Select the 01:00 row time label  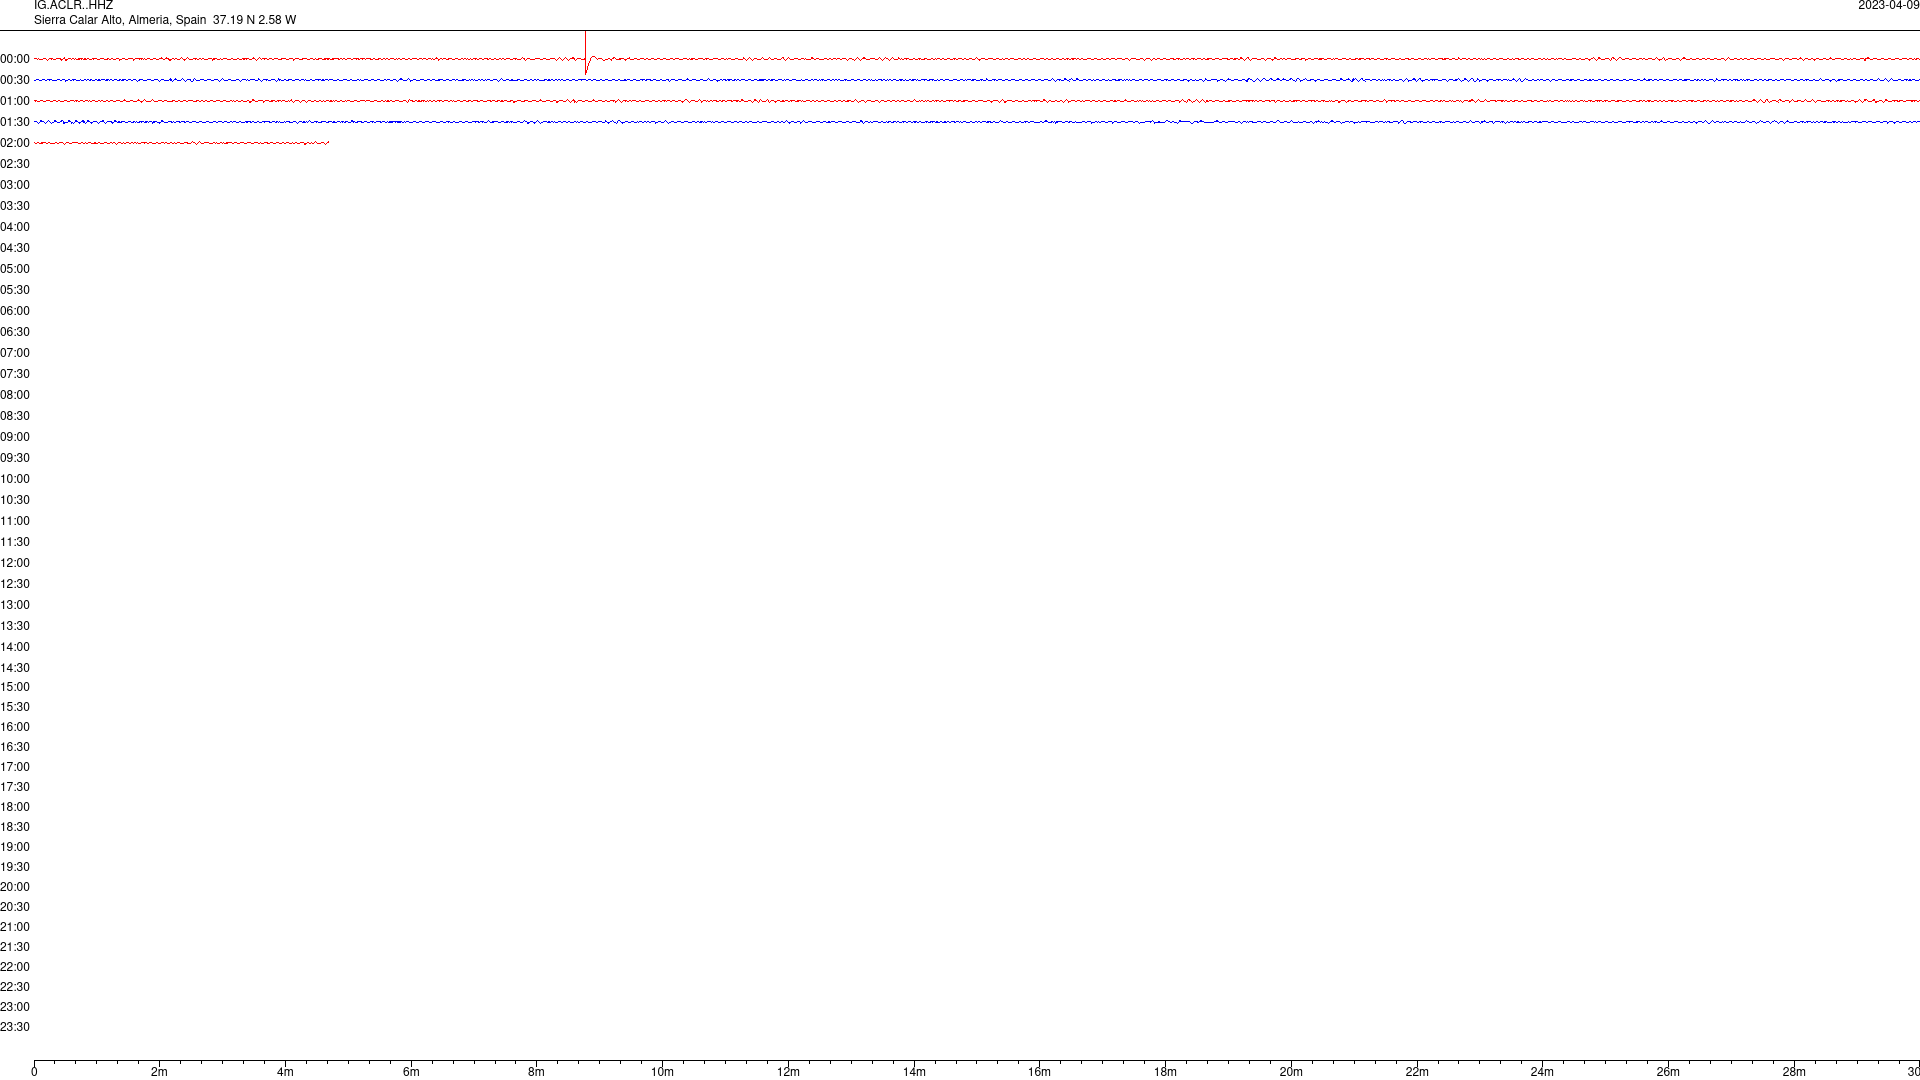tap(15, 101)
